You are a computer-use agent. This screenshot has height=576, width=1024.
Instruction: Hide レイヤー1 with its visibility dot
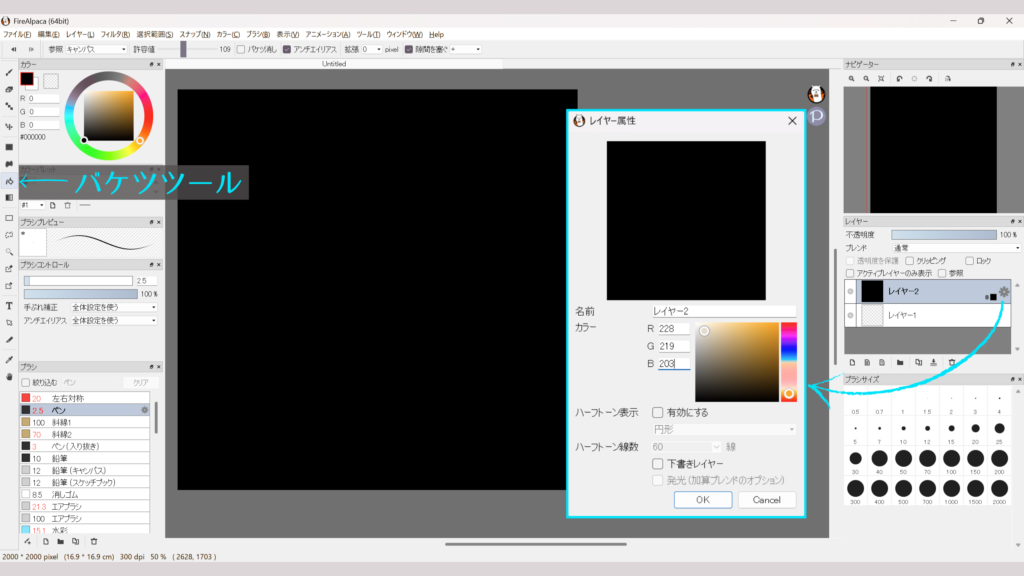851,315
